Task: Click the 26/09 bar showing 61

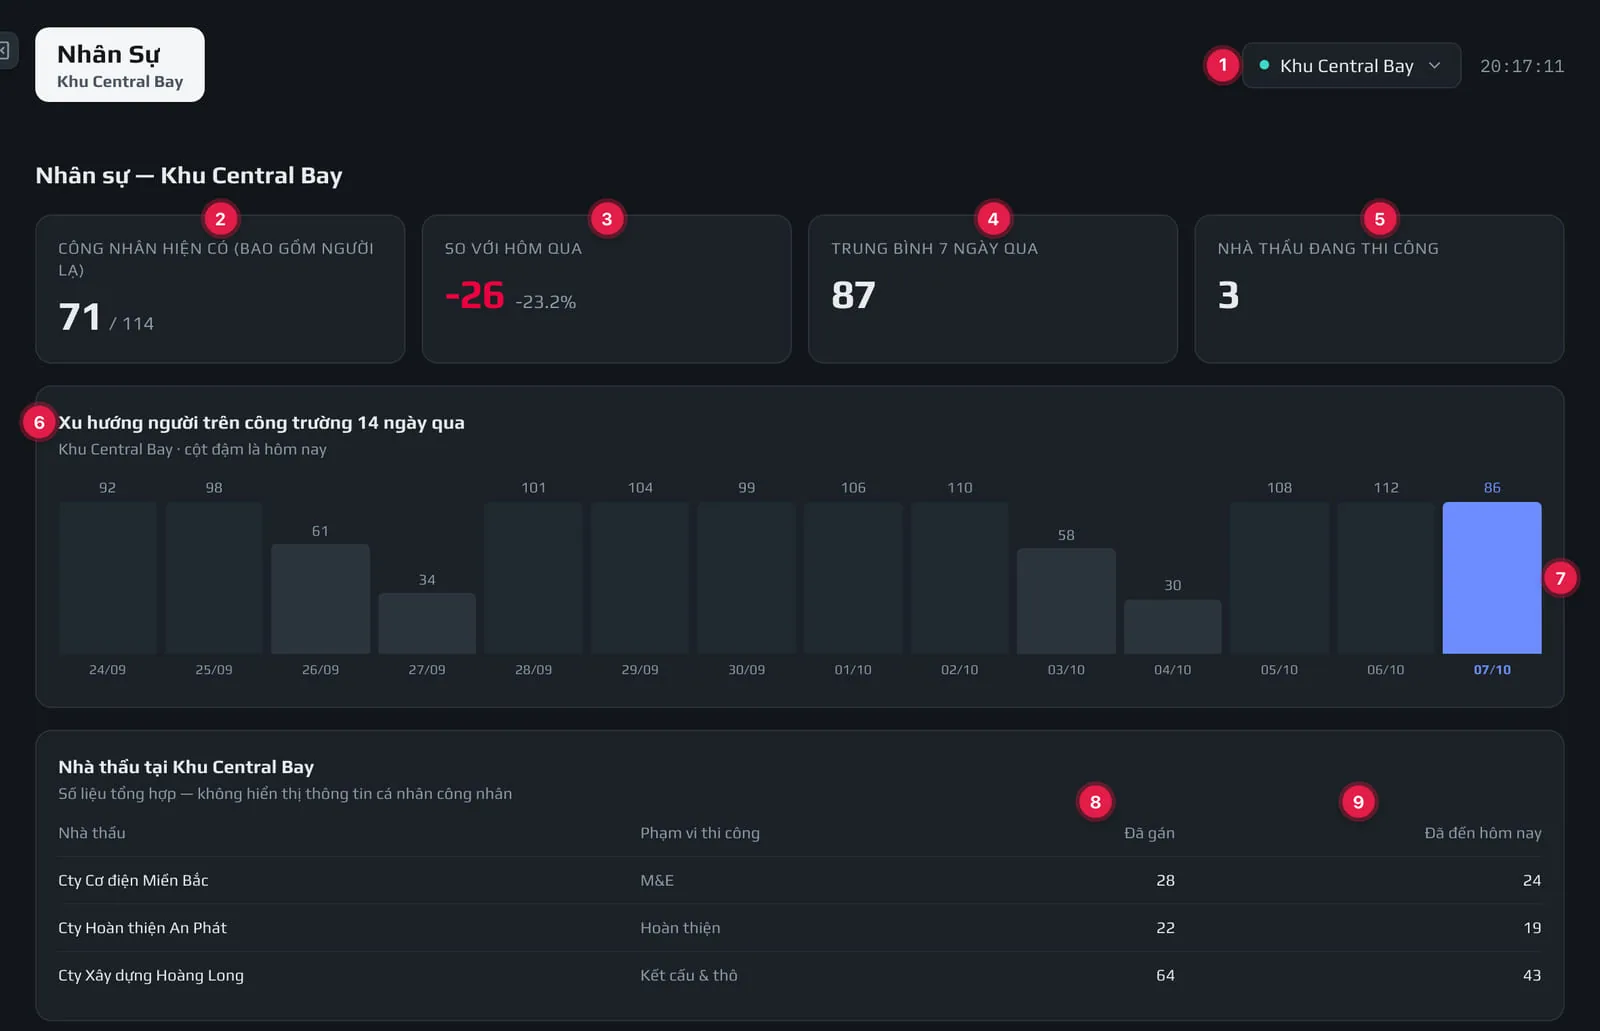Action: (x=320, y=599)
